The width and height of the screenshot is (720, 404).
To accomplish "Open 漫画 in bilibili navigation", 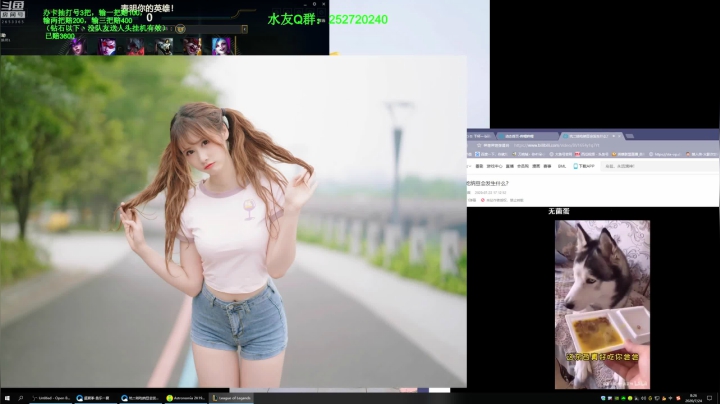I will 536,166.
